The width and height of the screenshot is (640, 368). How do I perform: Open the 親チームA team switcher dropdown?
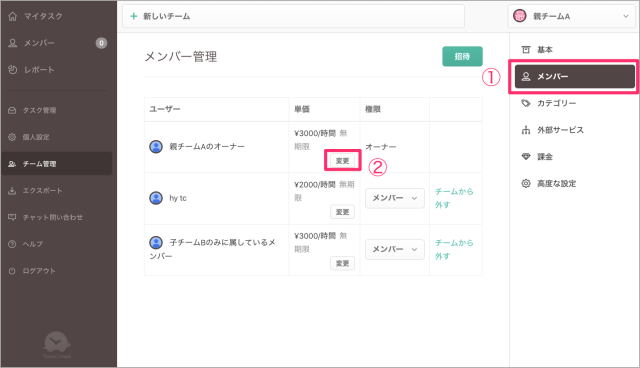(x=571, y=16)
